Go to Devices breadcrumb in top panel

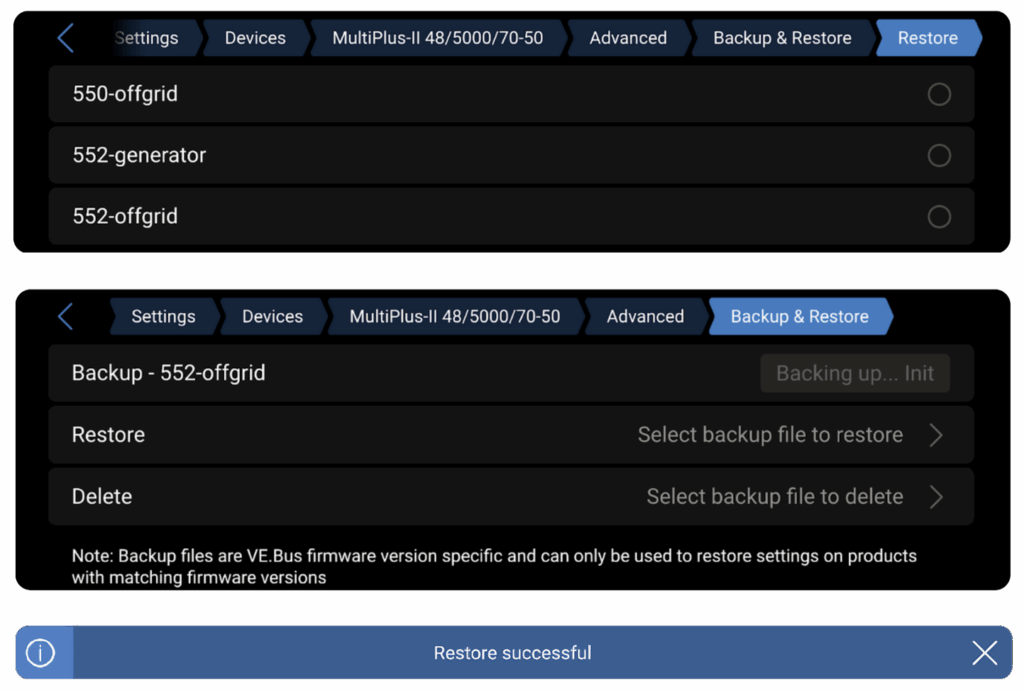255,38
